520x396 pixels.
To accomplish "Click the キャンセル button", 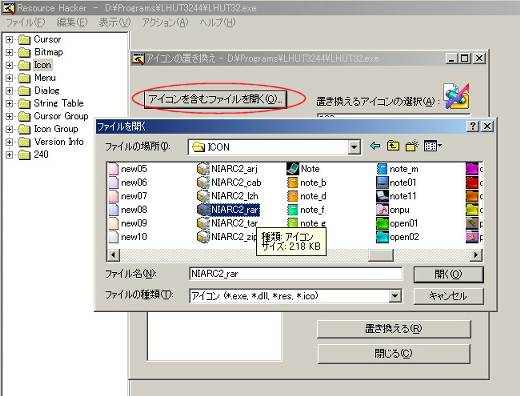I will click(448, 296).
